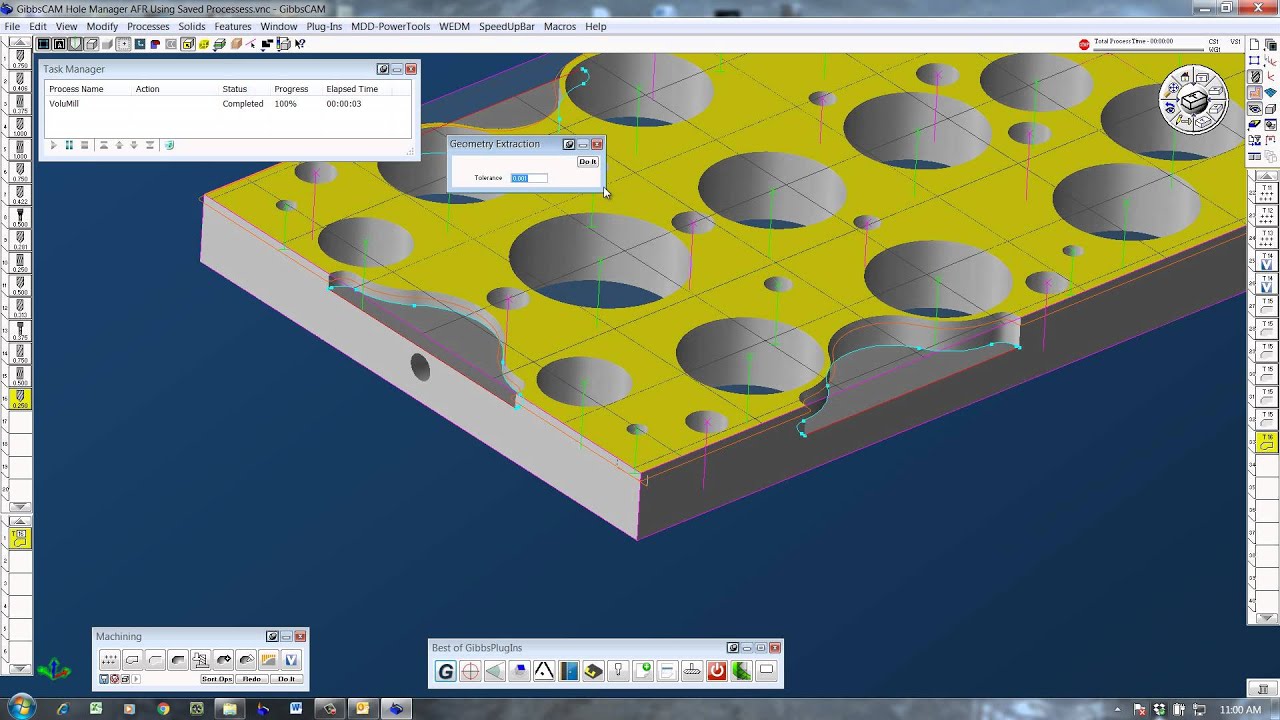Click the Process Name column header

(76, 89)
